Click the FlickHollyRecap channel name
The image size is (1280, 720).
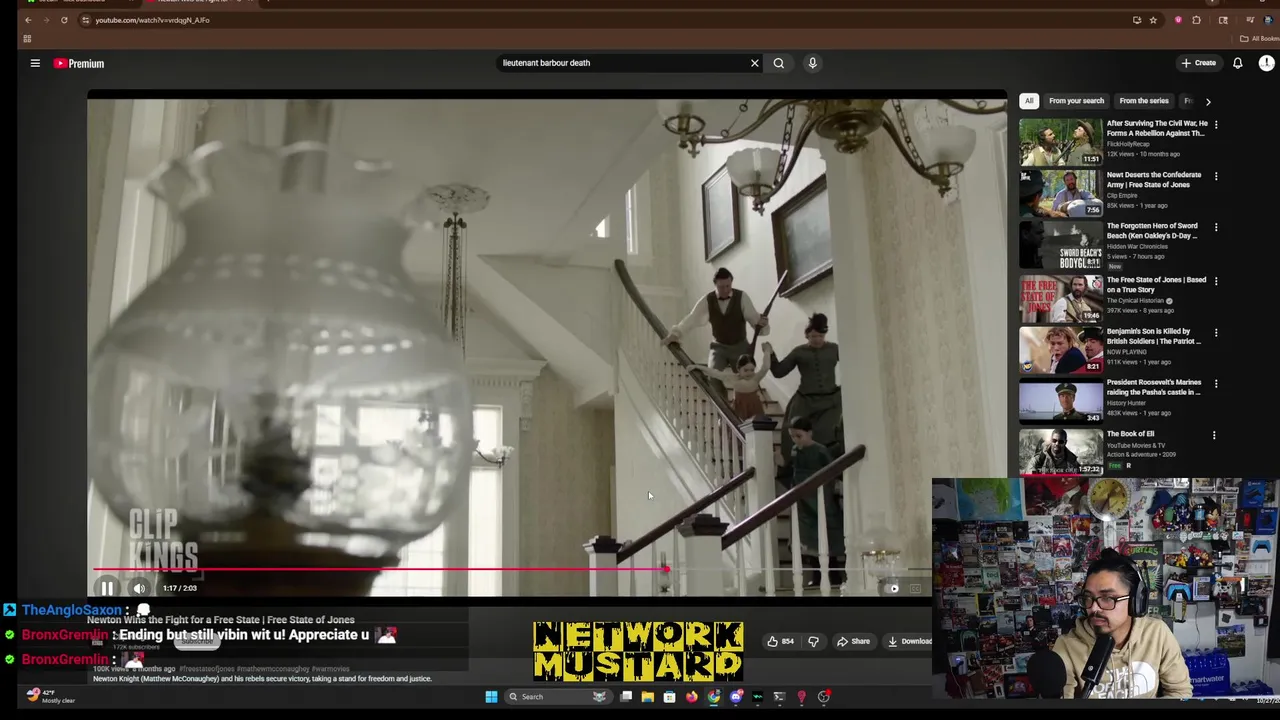pyautogui.click(x=1128, y=144)
